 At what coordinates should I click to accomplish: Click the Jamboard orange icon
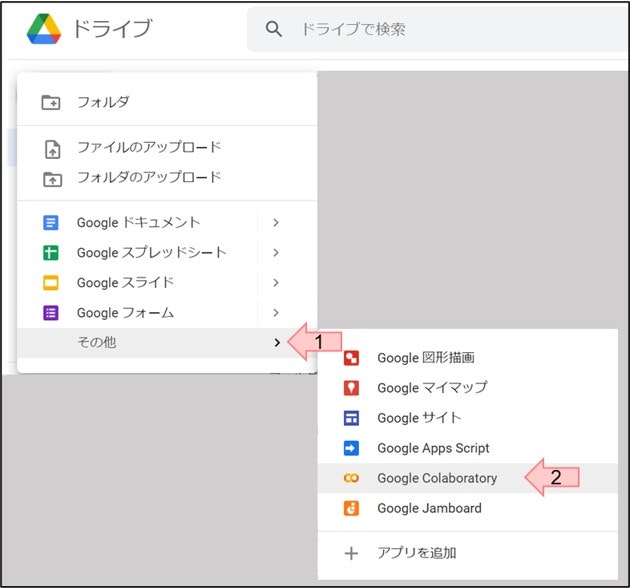352,508
